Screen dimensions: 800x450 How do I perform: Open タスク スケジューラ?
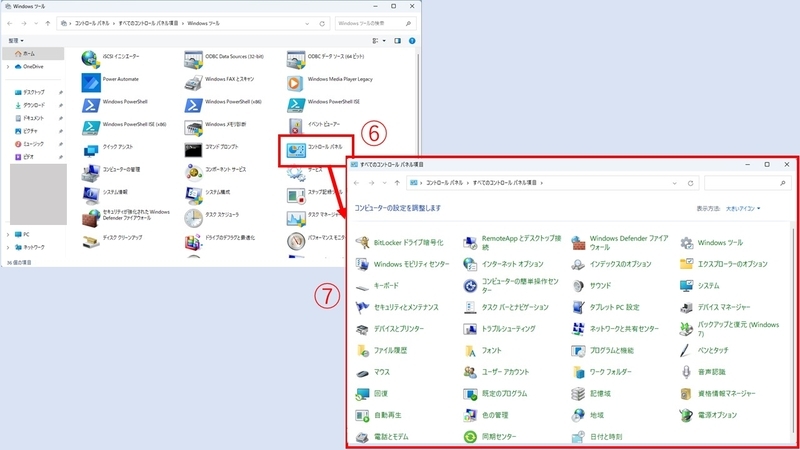coord(212,216)
